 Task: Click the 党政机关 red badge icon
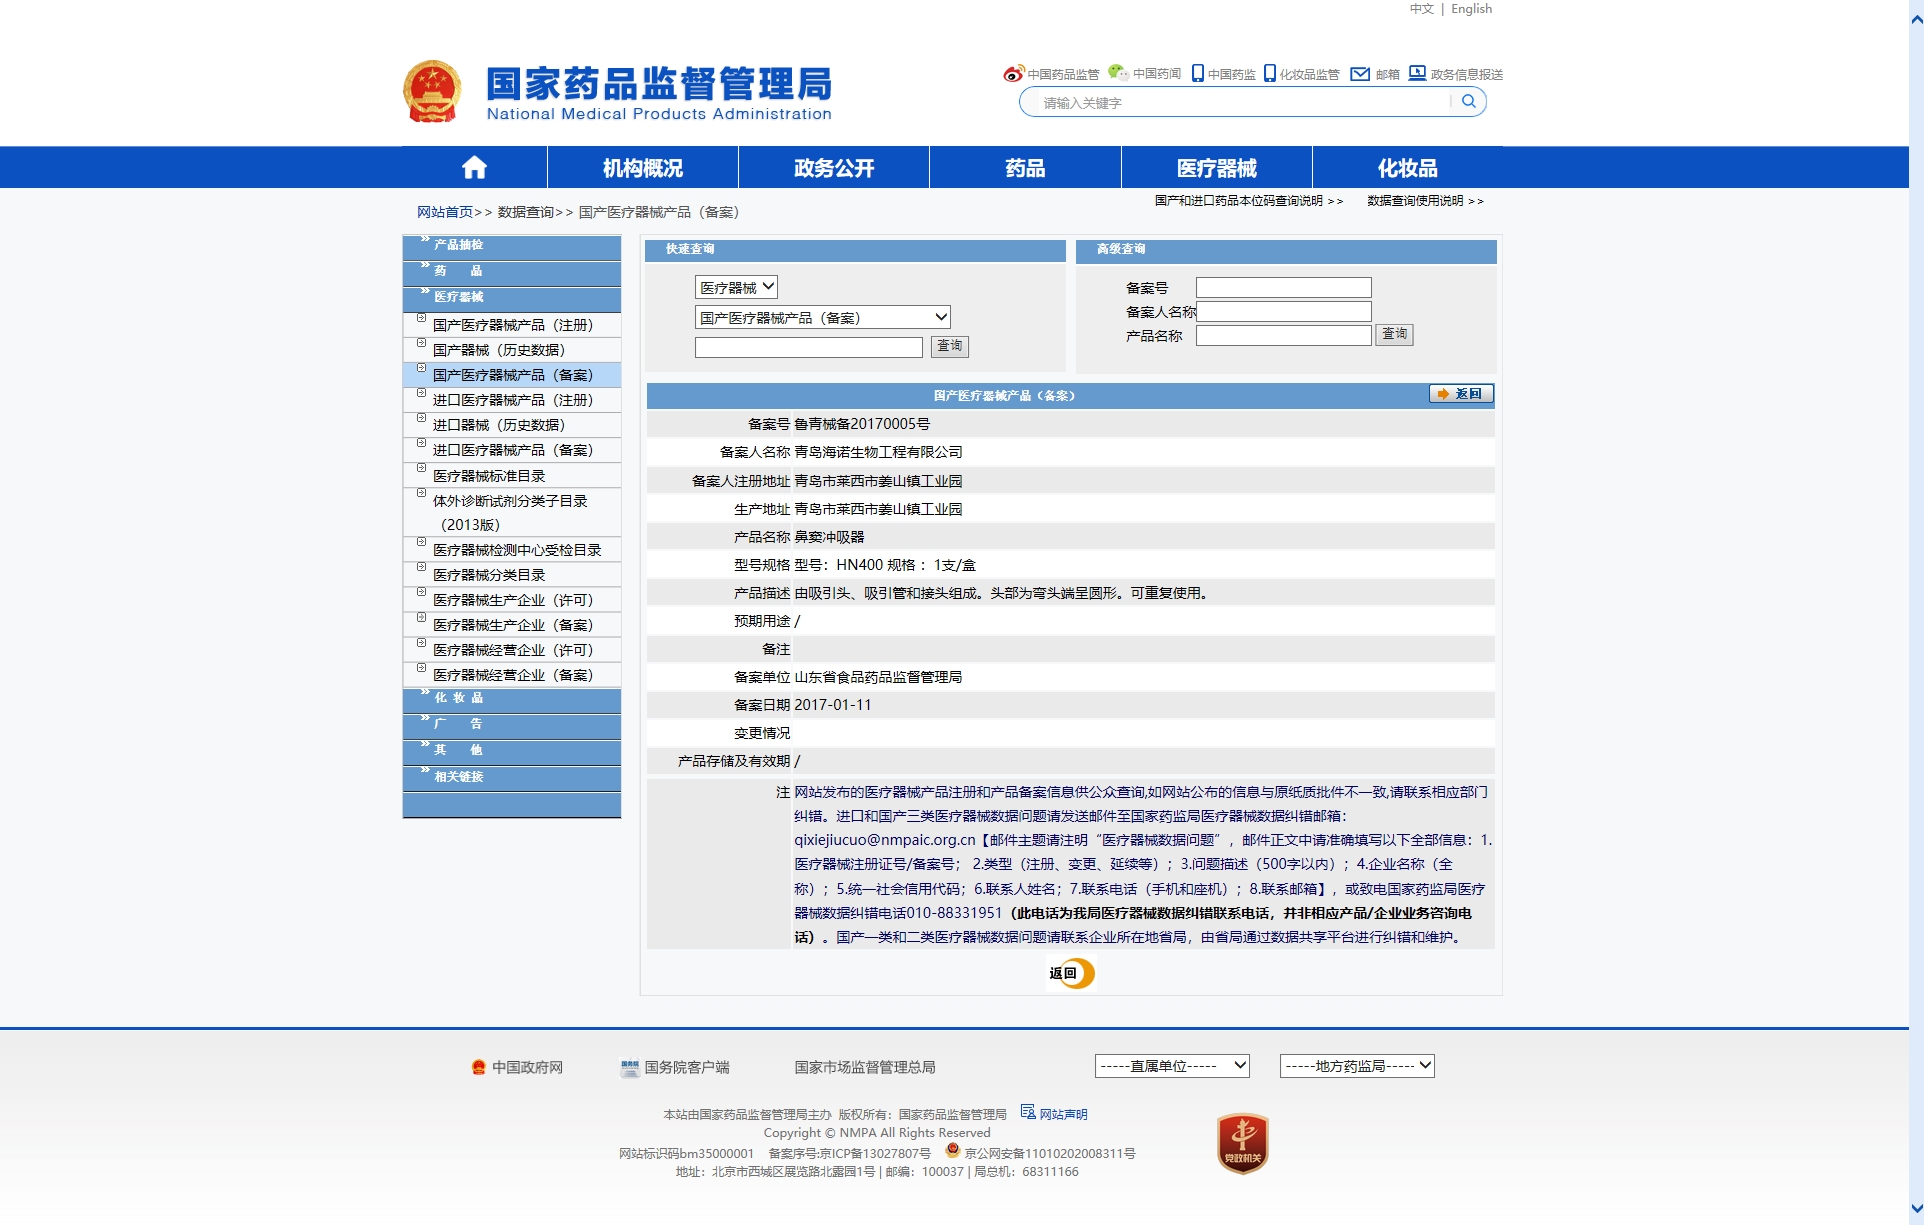1242,1142
